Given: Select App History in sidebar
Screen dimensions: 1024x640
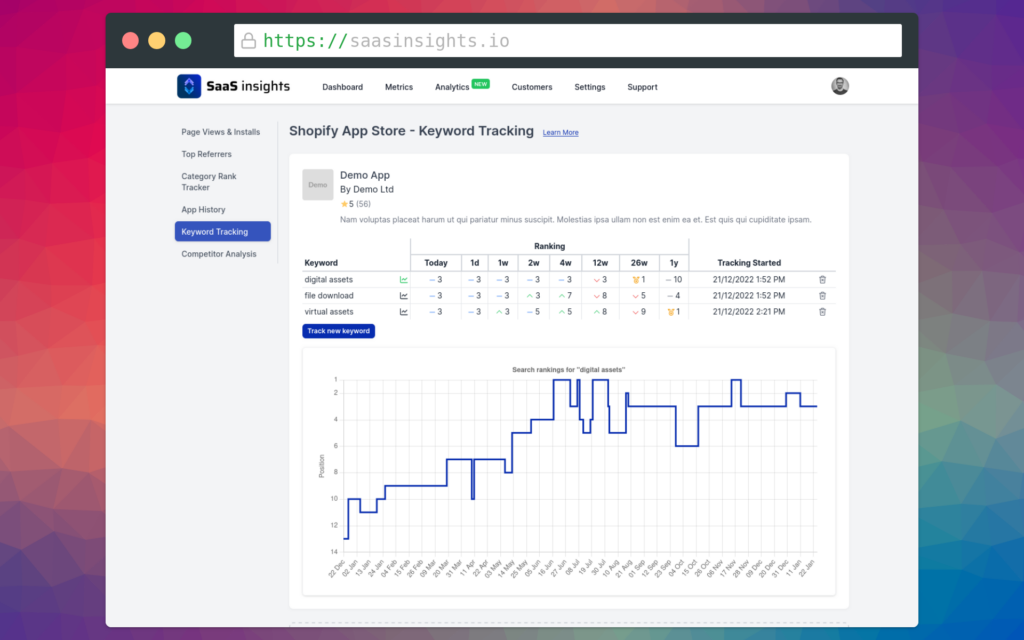Looking at the screenshot, I should [203, 210].
